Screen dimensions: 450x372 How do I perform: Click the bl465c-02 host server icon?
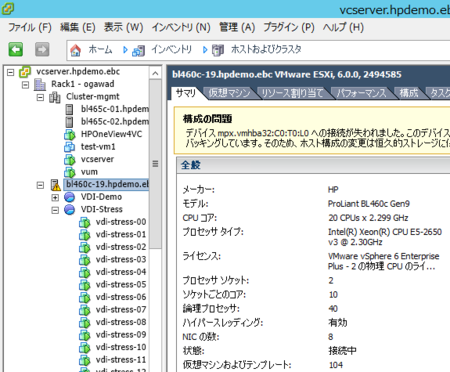click(x=69, y=122)
